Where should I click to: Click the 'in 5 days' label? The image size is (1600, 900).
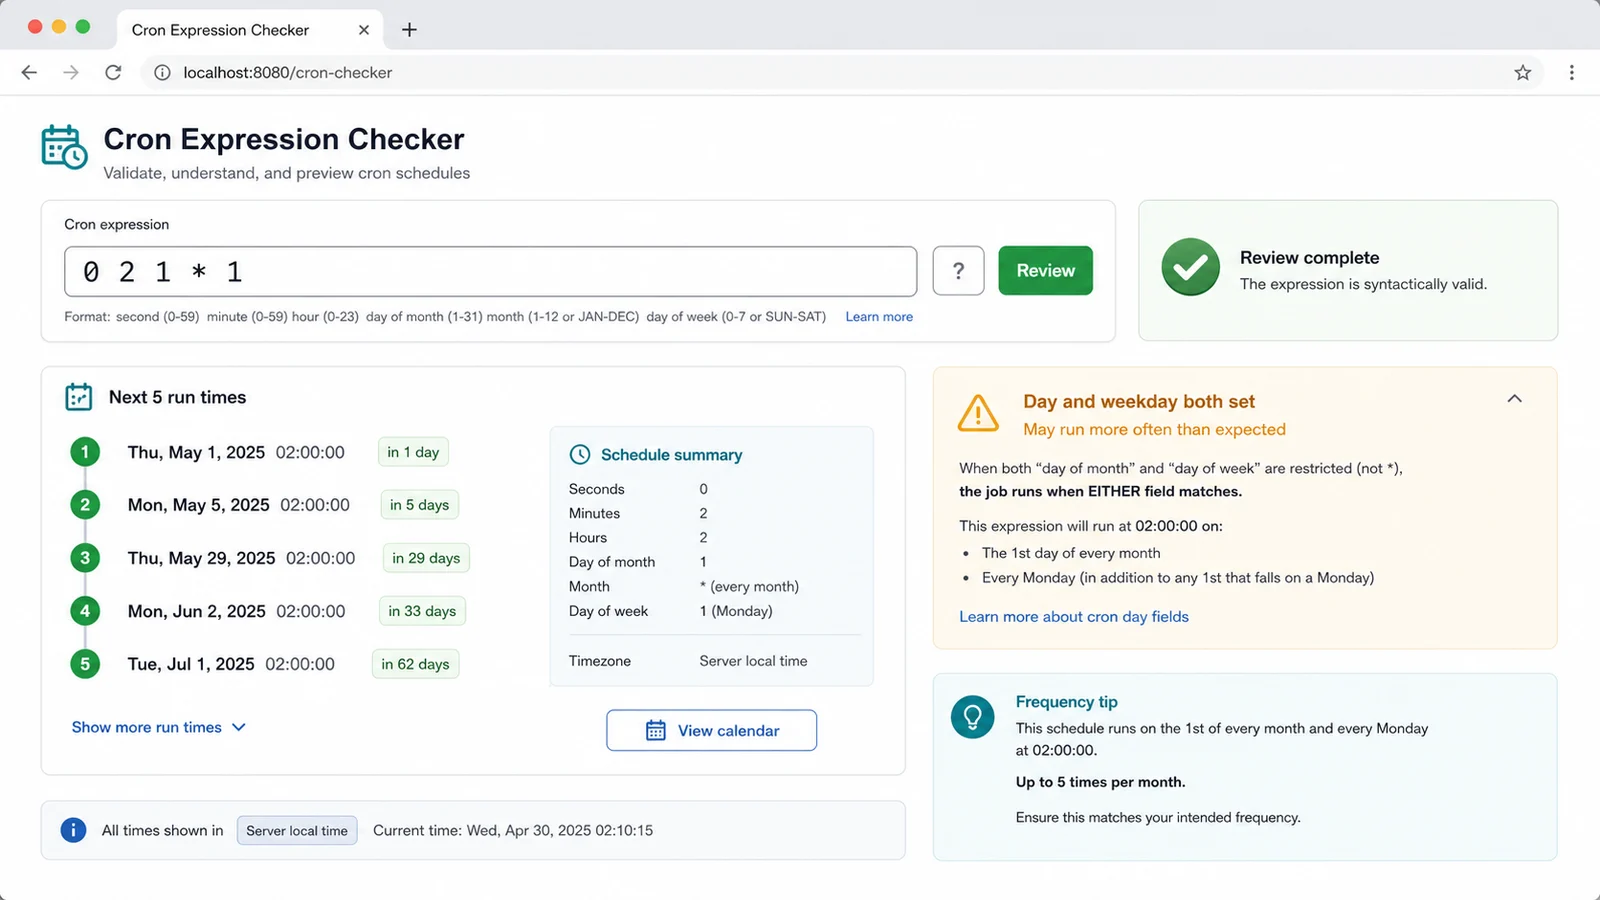pos(419,505)
